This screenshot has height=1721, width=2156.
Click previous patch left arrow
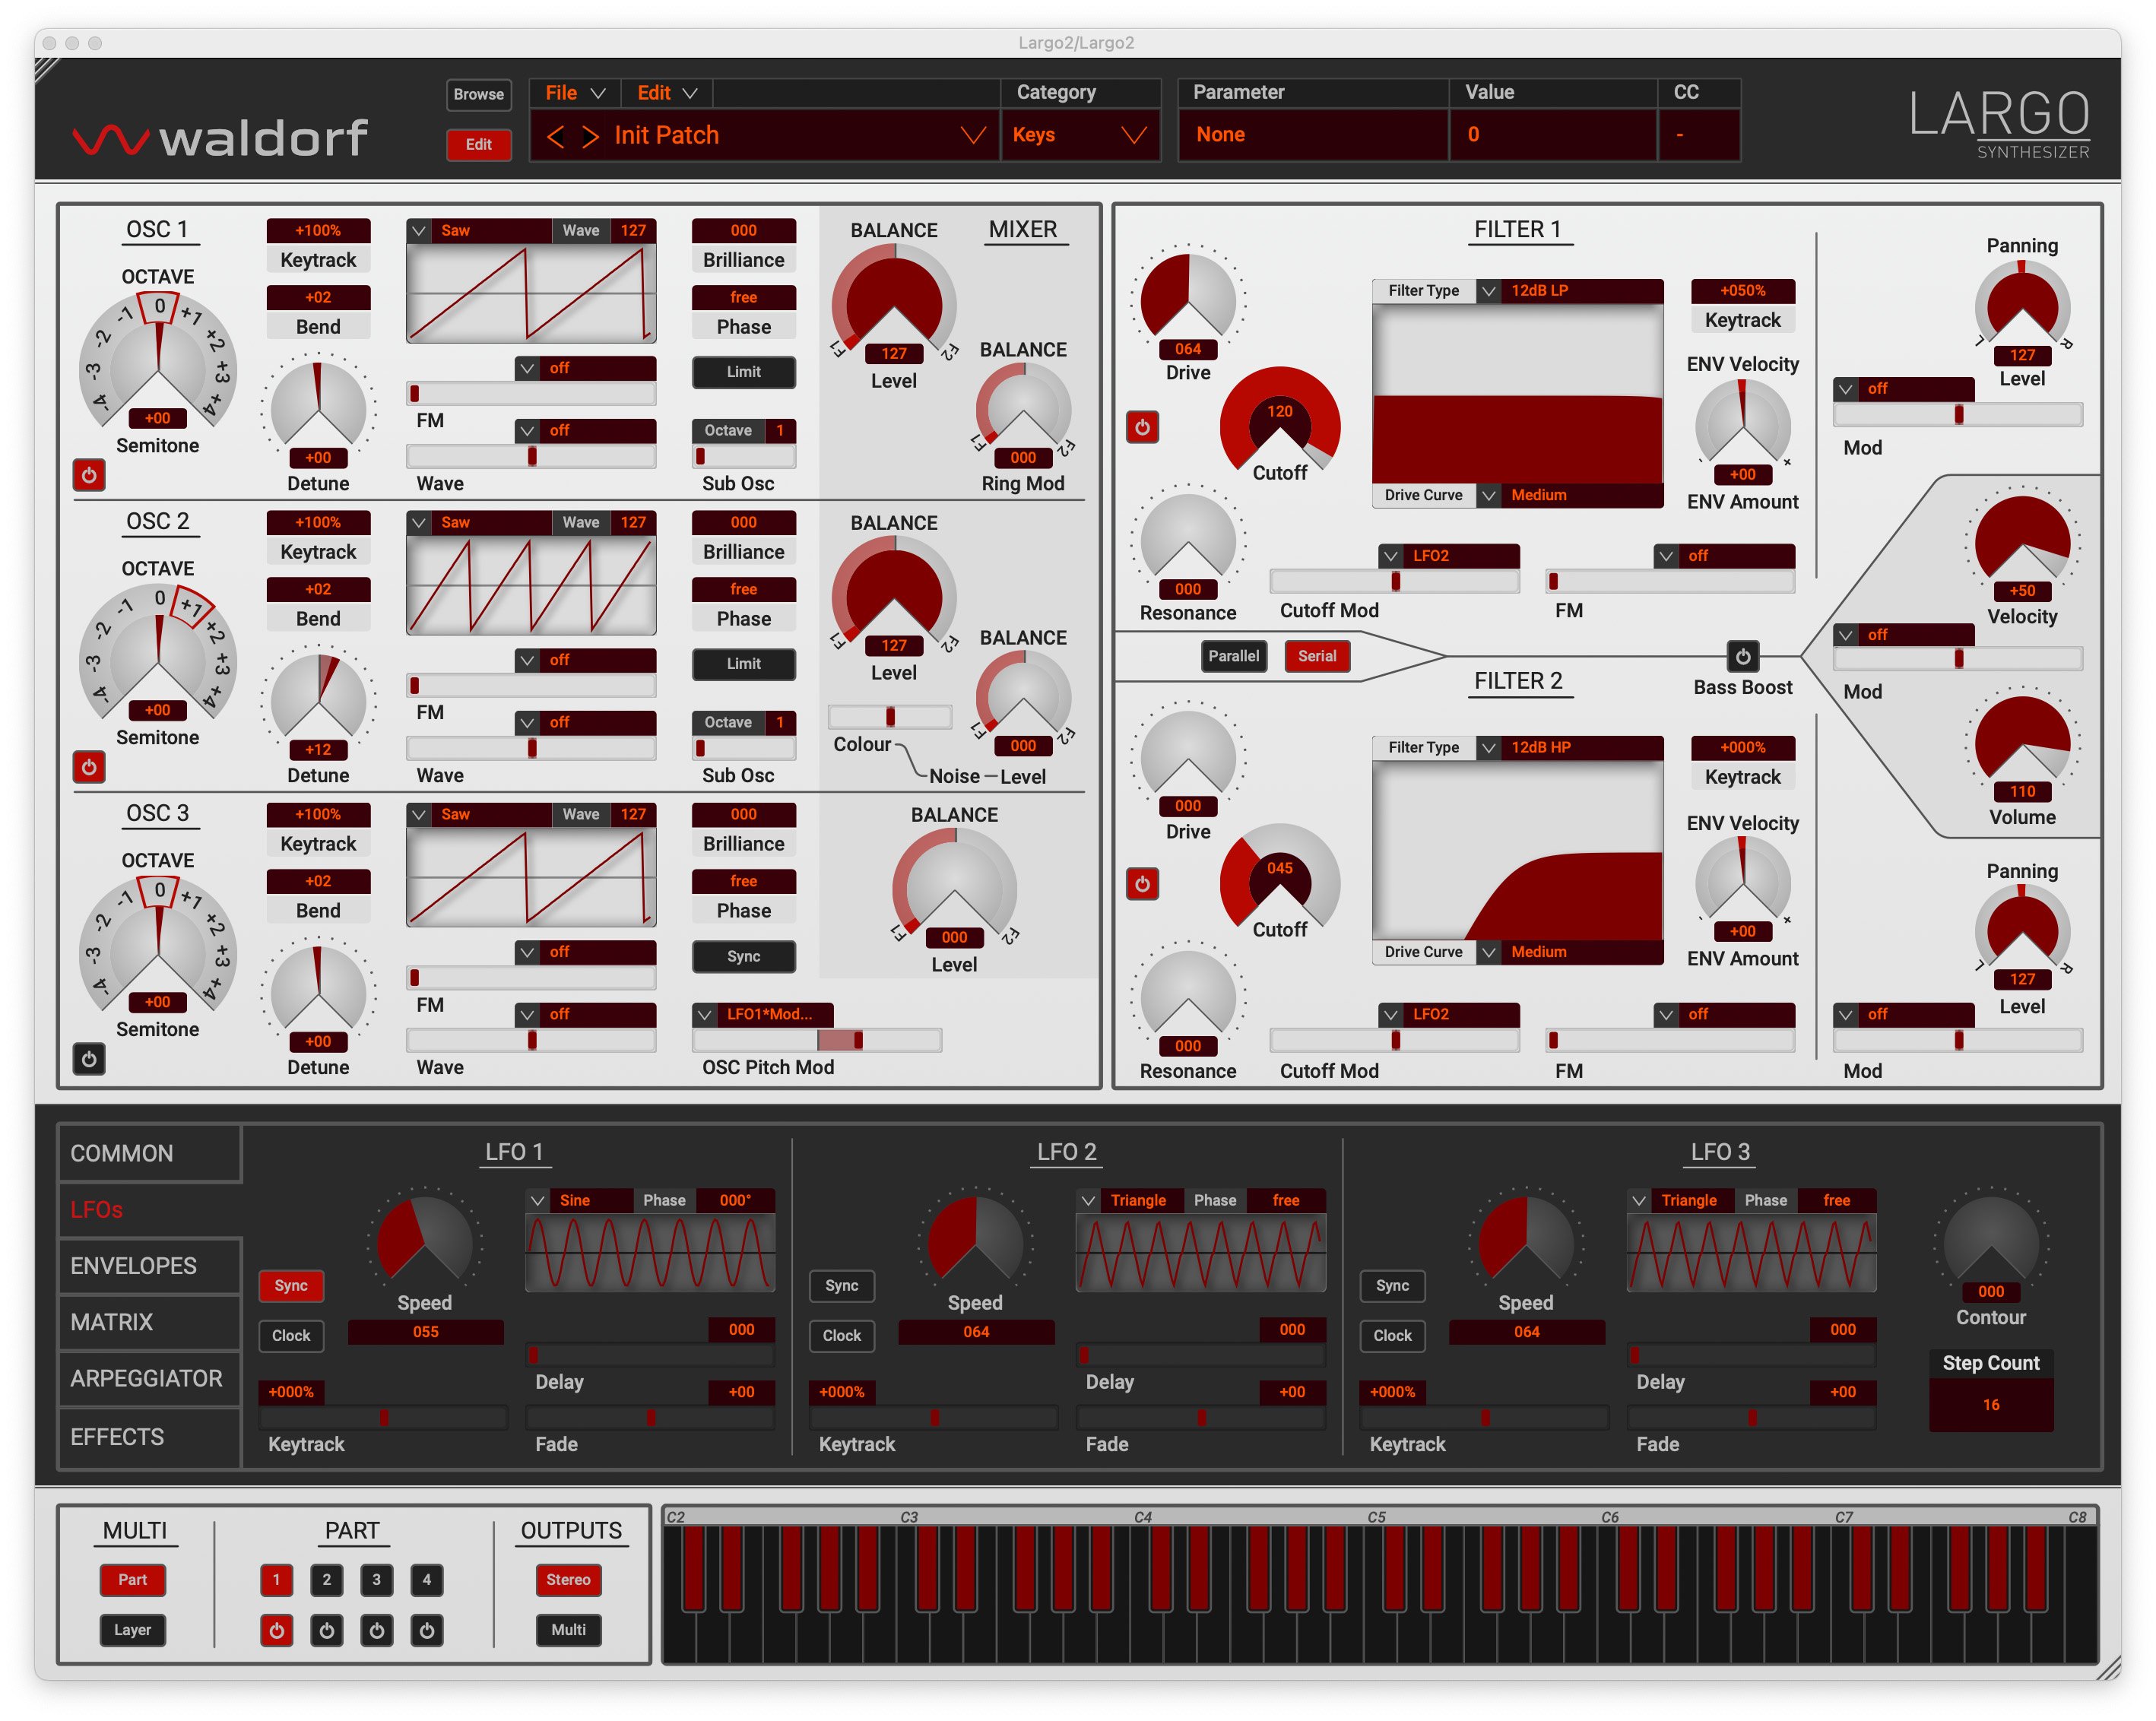coord(556,136)
